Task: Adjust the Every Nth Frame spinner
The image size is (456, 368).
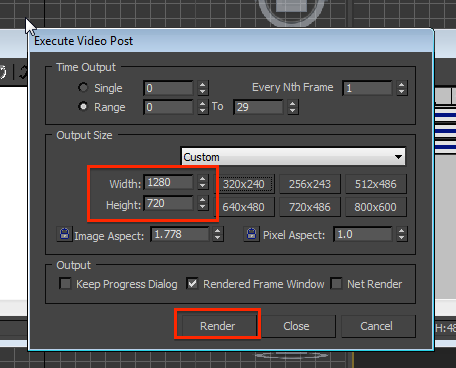Action: click(x=402, y=88)
